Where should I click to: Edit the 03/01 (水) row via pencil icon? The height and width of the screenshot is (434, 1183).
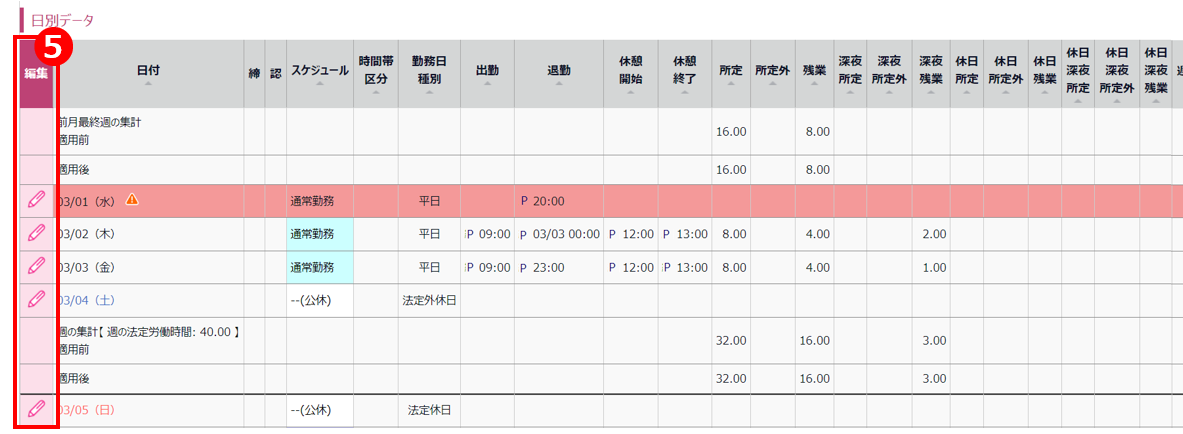[35, 200]
